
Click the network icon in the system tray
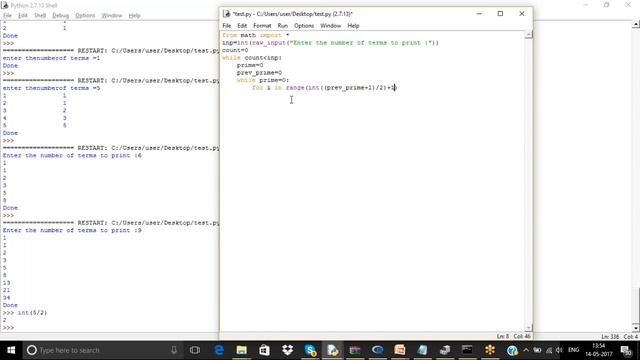[x=549, y=350]
